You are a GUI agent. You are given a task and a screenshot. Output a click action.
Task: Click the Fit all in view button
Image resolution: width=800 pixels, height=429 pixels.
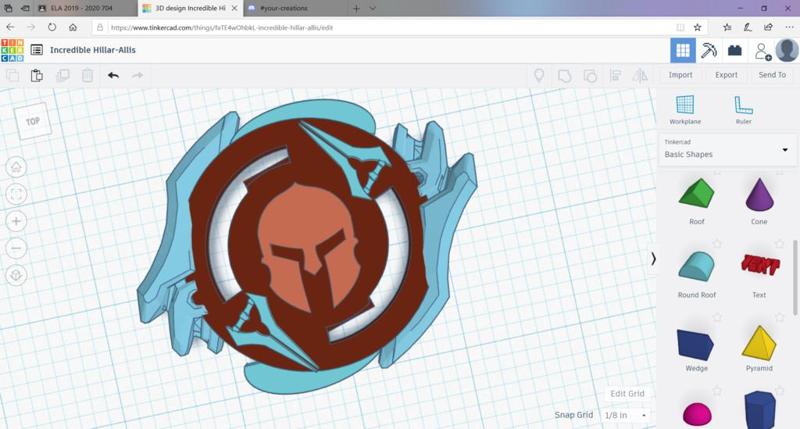coord(16,194)
